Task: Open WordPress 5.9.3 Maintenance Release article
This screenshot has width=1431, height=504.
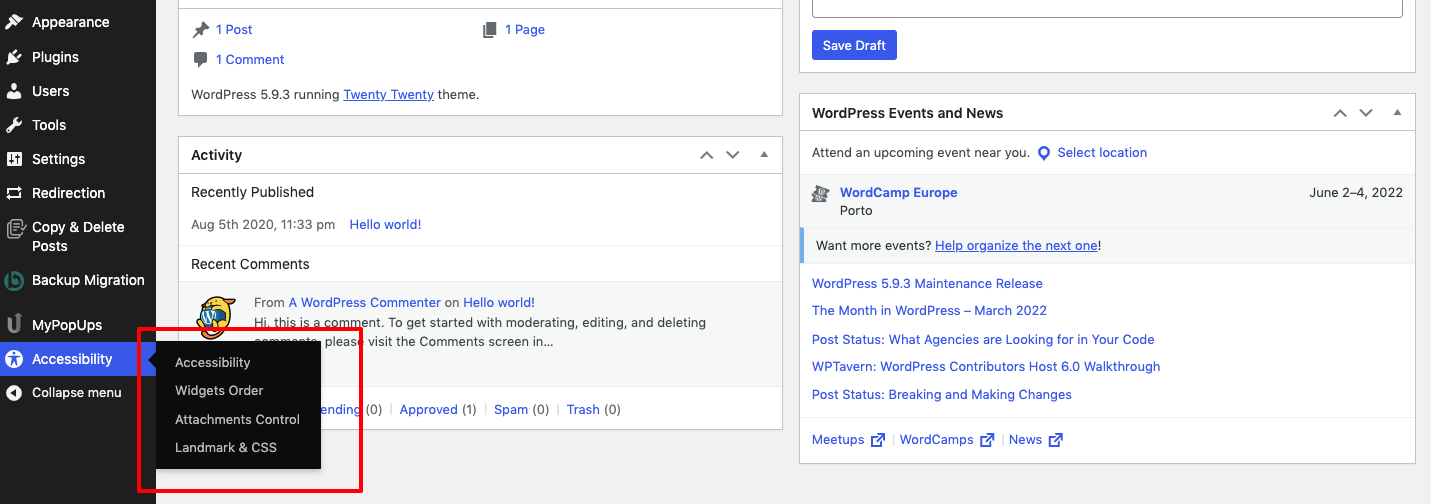Action: [x=927, y=284]
